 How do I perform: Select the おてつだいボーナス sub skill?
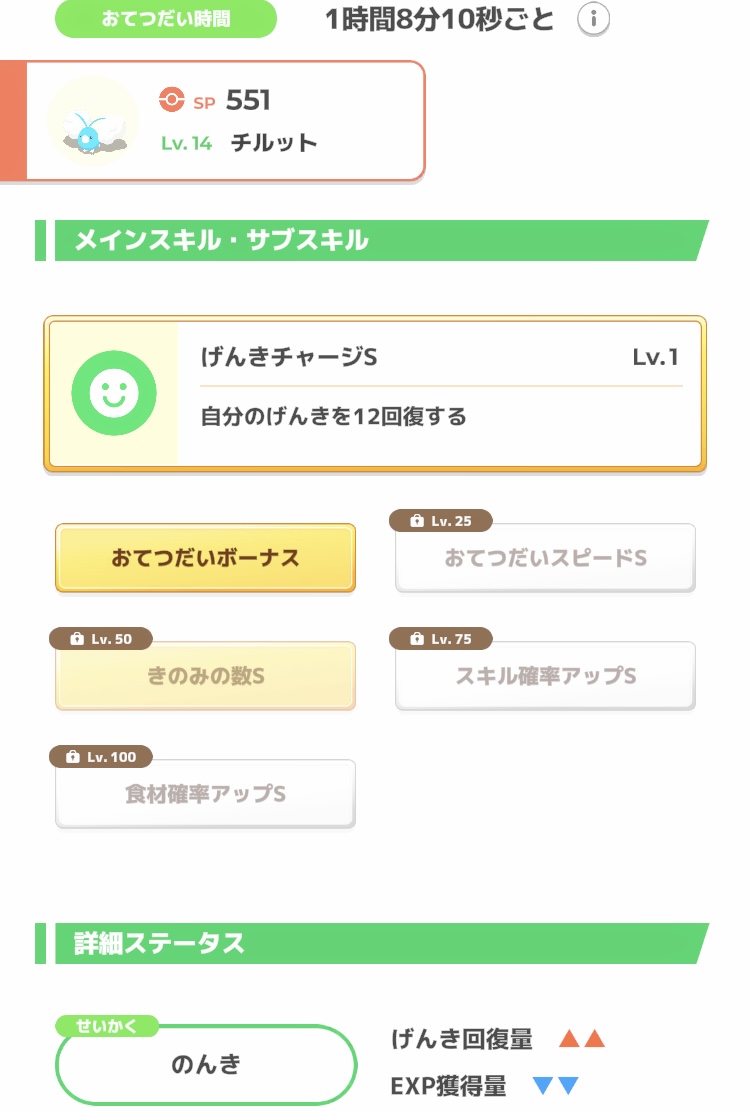205,558
